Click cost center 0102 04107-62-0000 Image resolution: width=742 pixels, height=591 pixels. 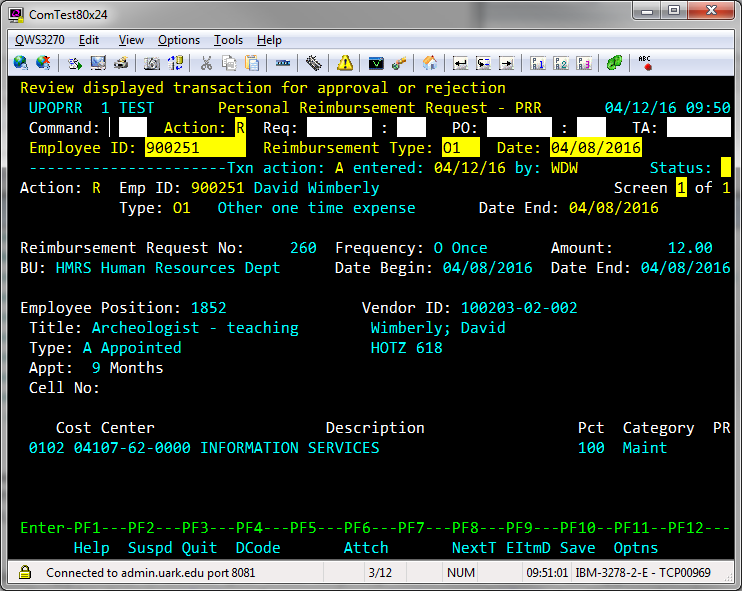click(x=110, y=448)
